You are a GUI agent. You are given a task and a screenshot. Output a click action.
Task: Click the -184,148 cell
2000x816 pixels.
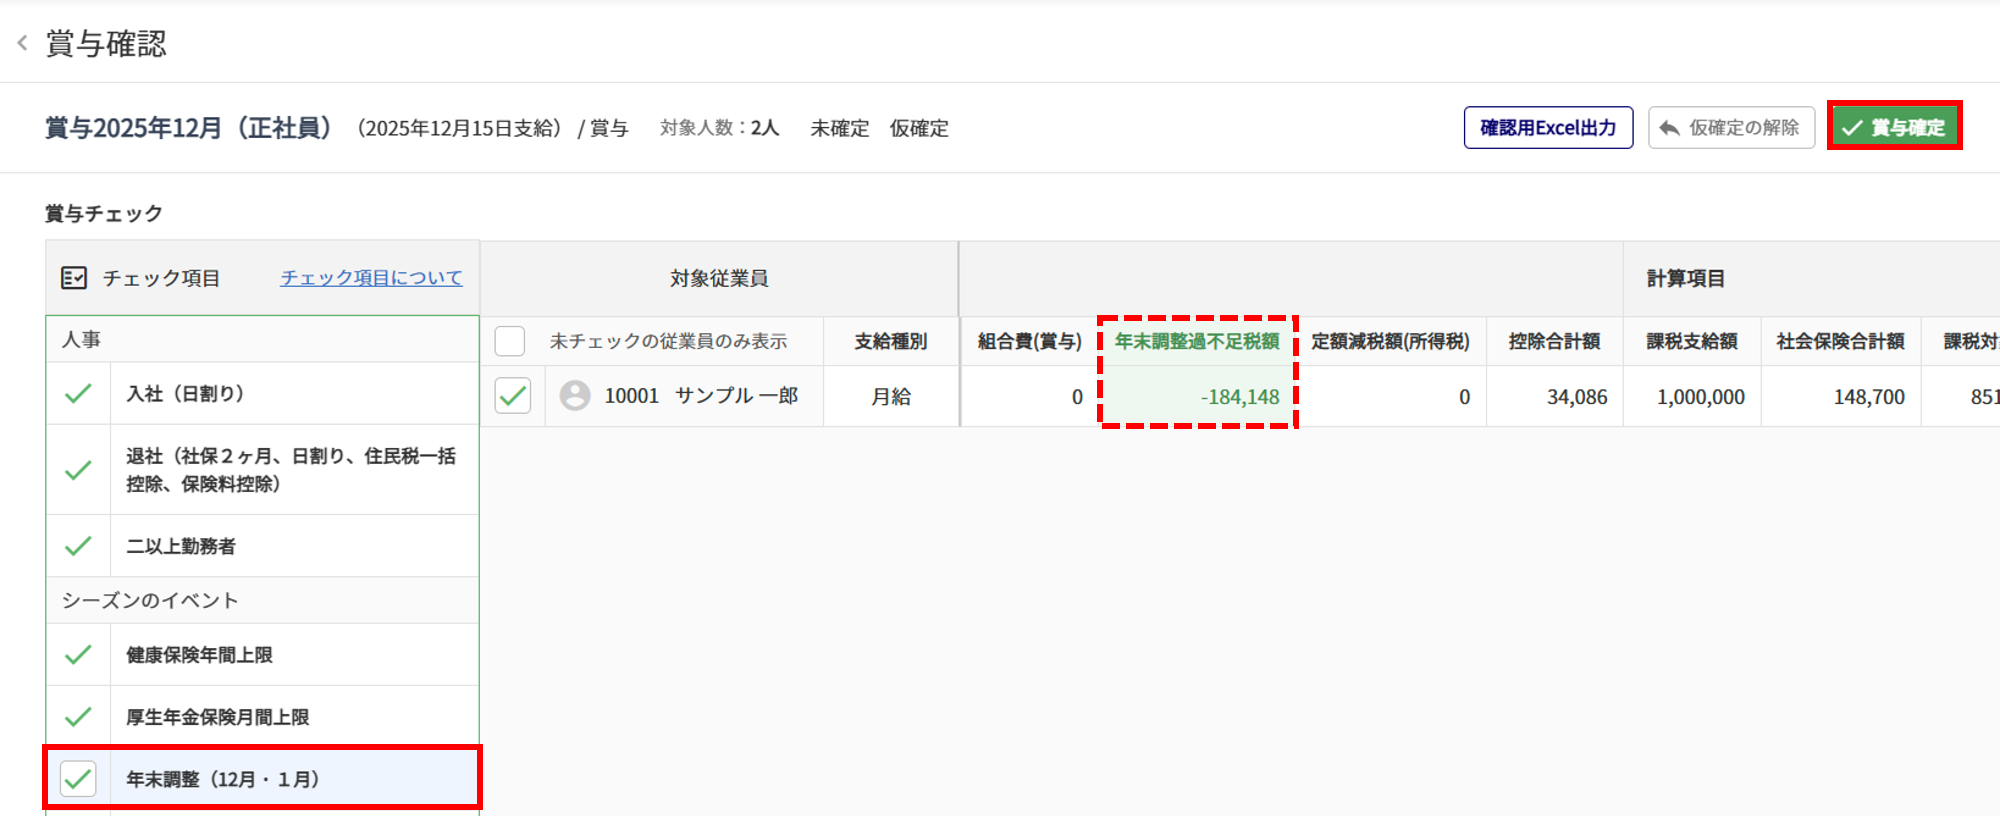[1197, 396]
